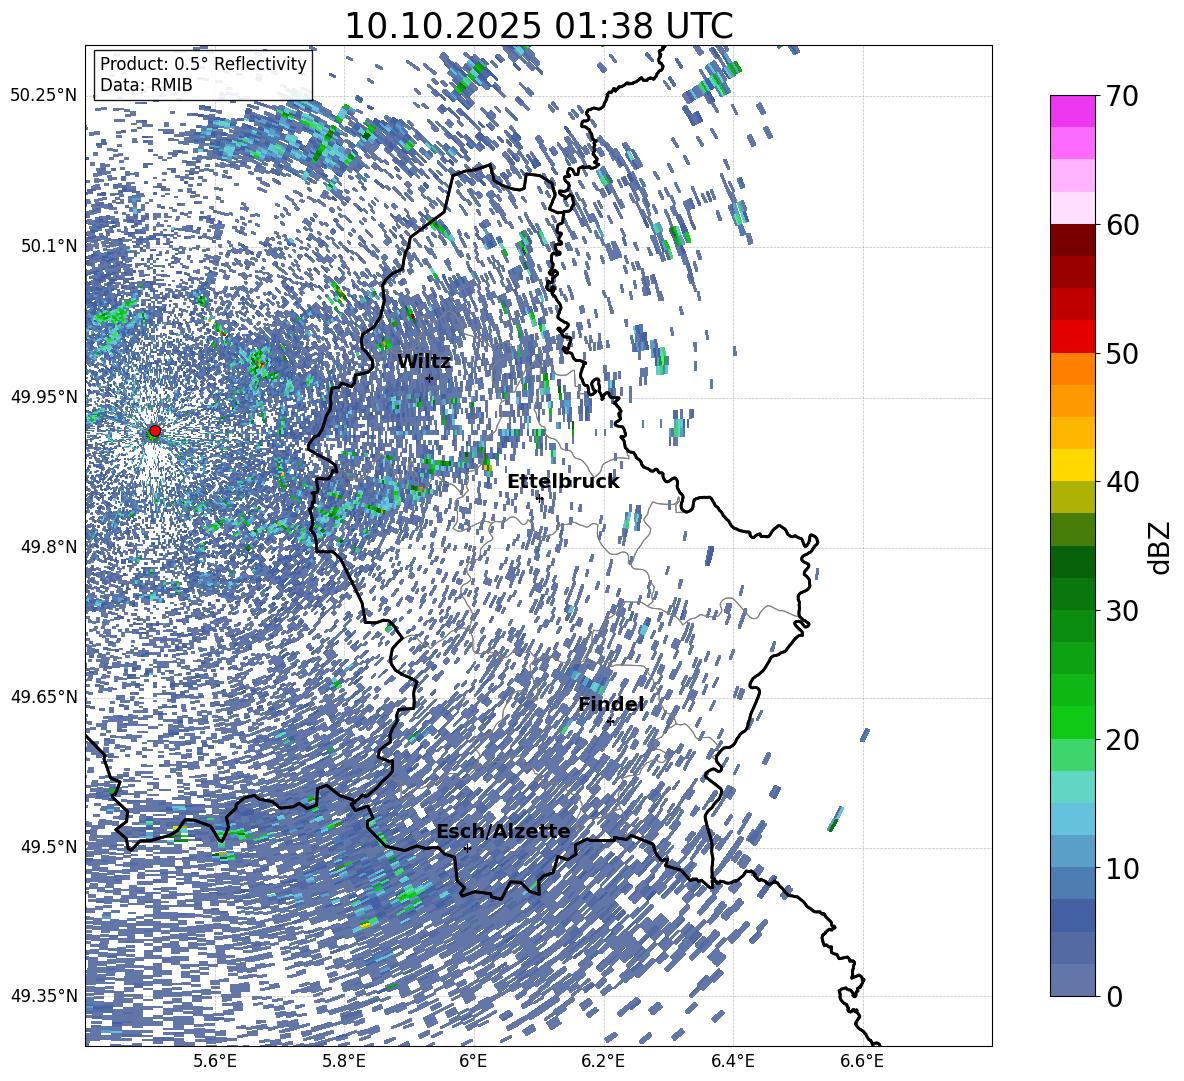Click the 50 tick on colorbar

click(x=1122, y=353)
